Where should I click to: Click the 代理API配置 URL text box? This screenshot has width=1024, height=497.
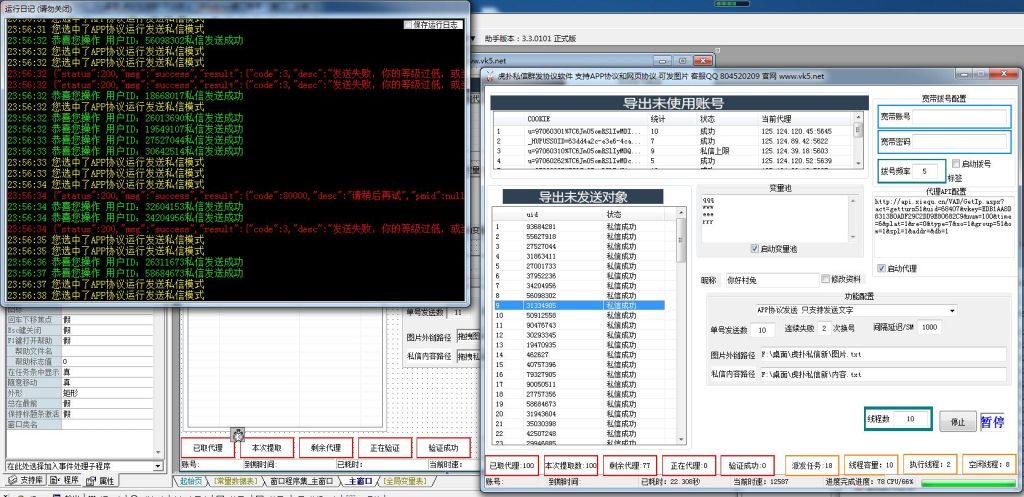(x=943, y=225)
